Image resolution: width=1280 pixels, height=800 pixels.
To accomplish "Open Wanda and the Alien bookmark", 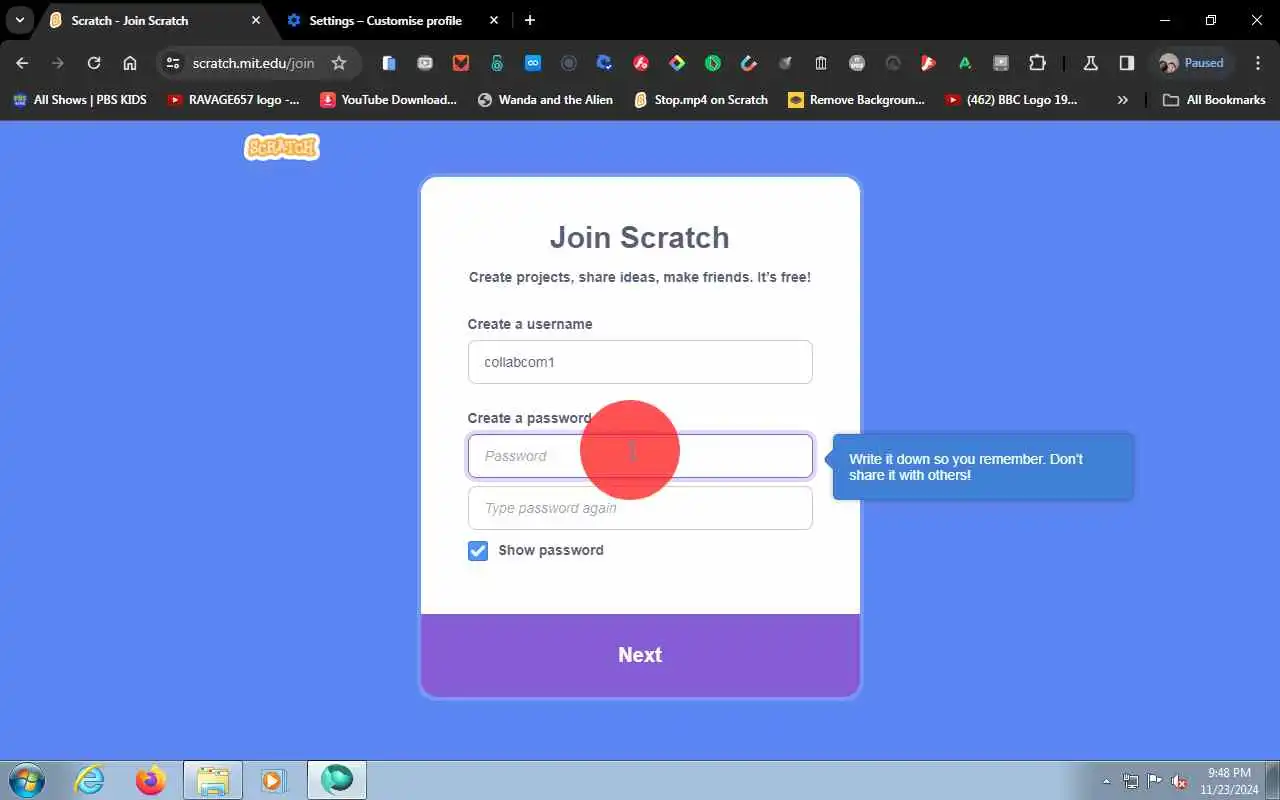I will point(546,100).
